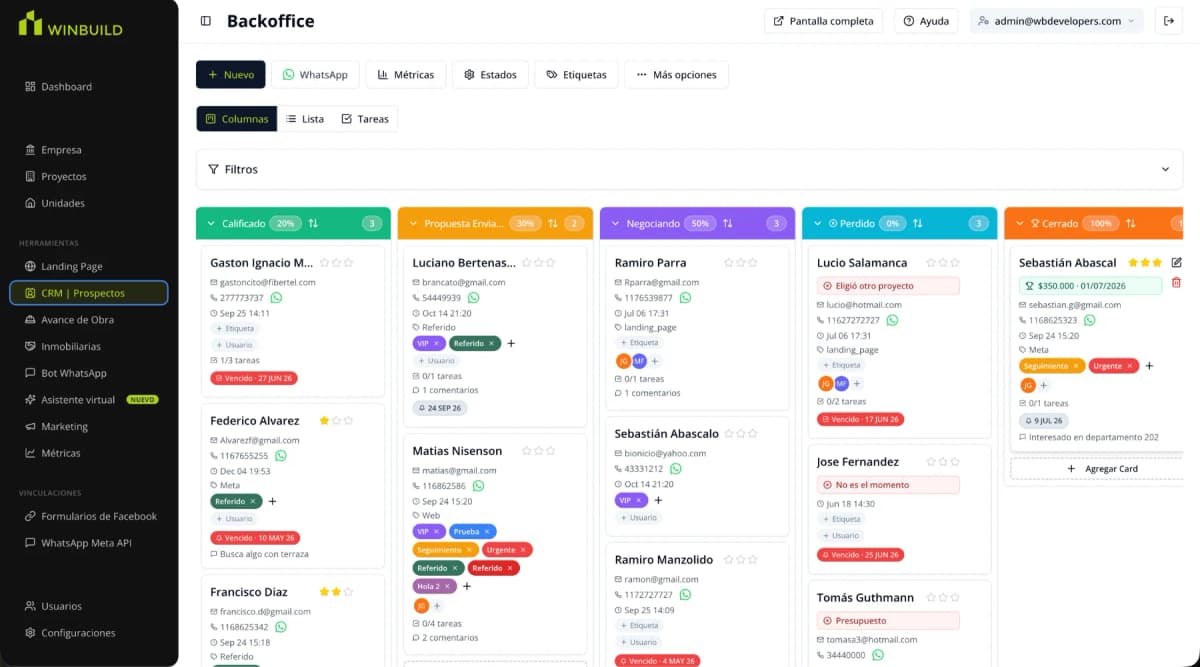Click the star rating on Tomás Guthmann card

pos(943,598)
